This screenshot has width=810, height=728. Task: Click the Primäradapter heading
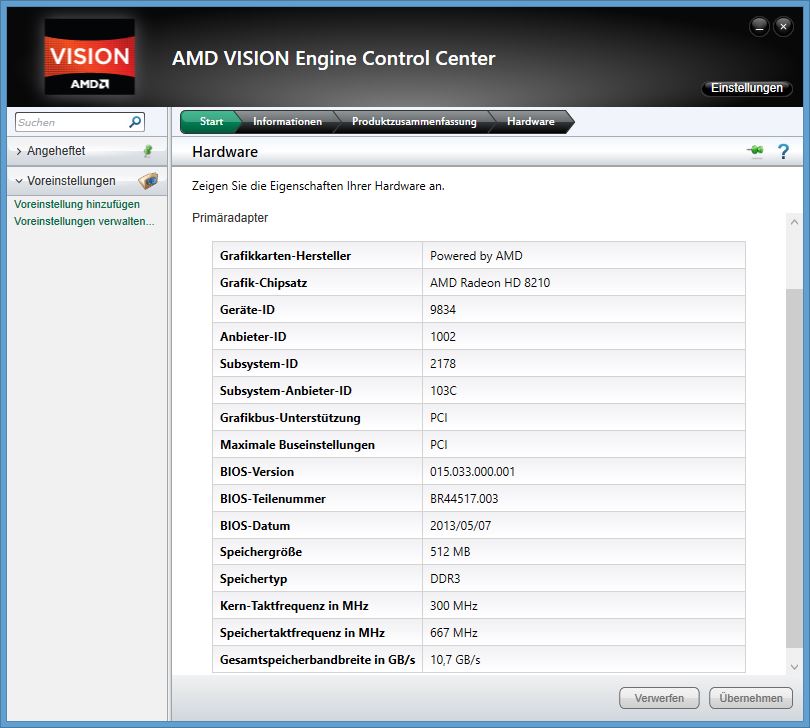230,218
